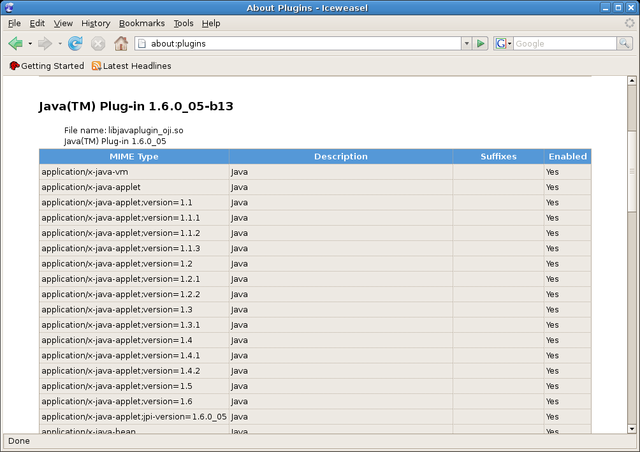Go to the Home page
Screen dimensions: 640x452
tap(121, 43)
